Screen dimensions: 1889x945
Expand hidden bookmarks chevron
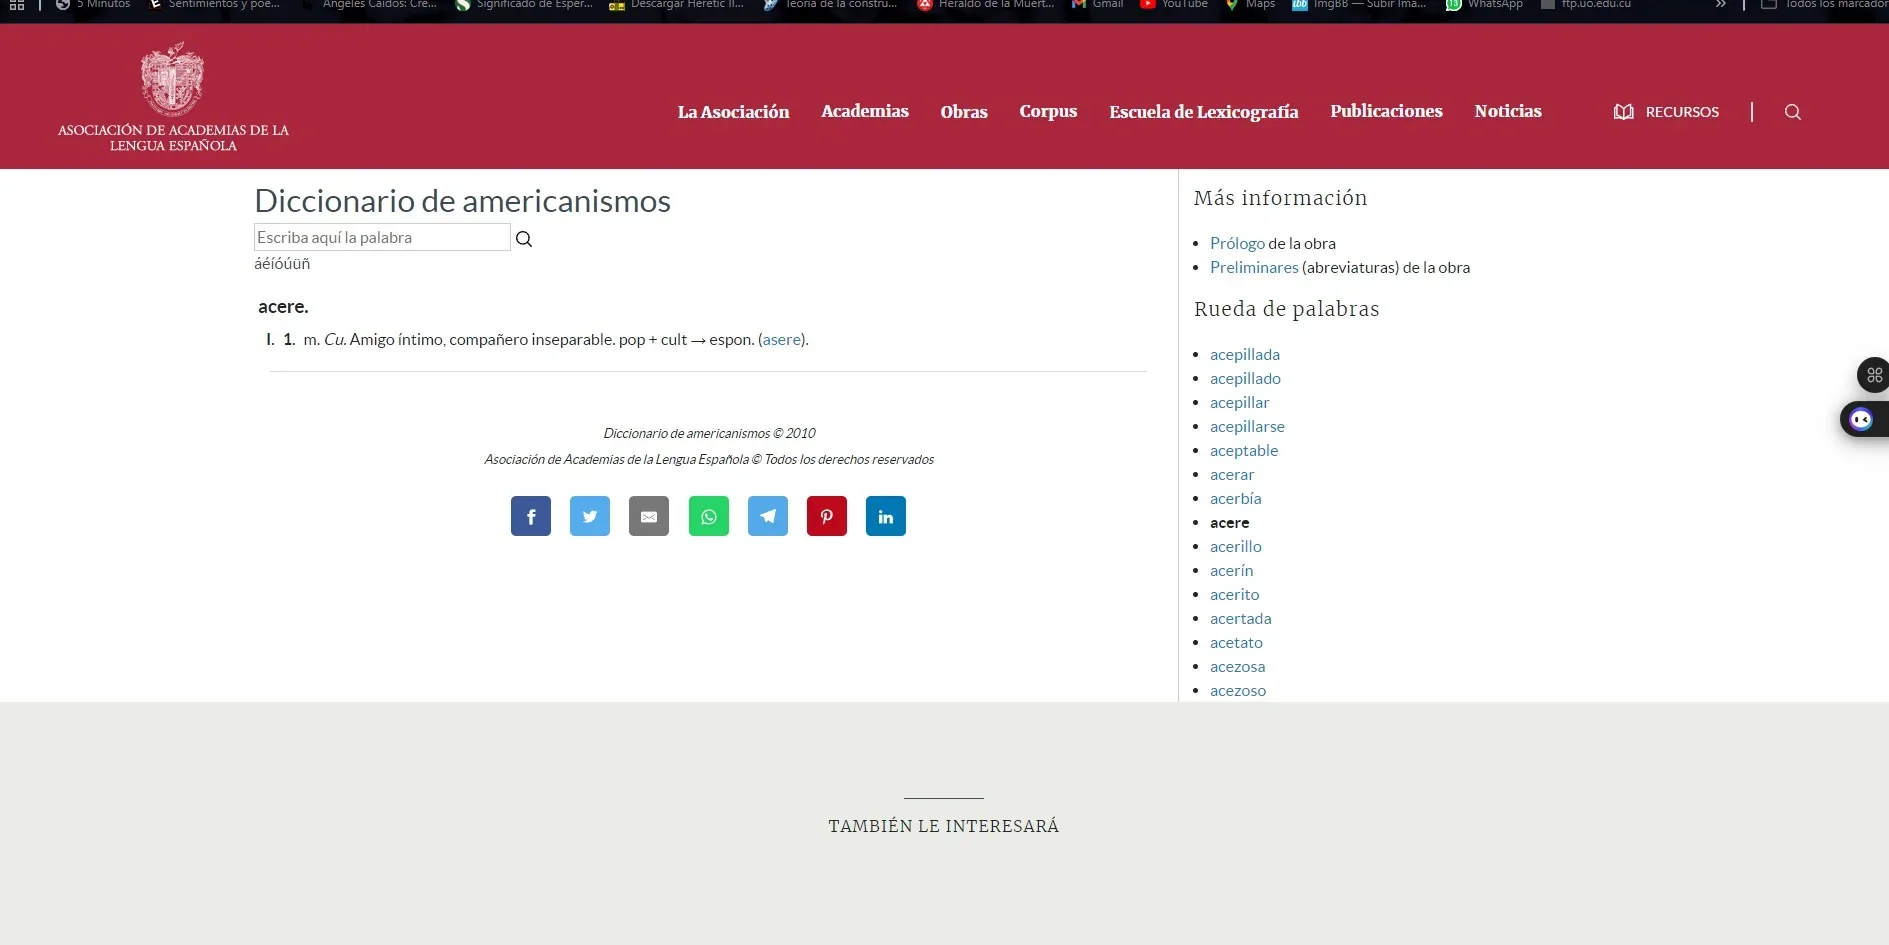[1720, 5]
